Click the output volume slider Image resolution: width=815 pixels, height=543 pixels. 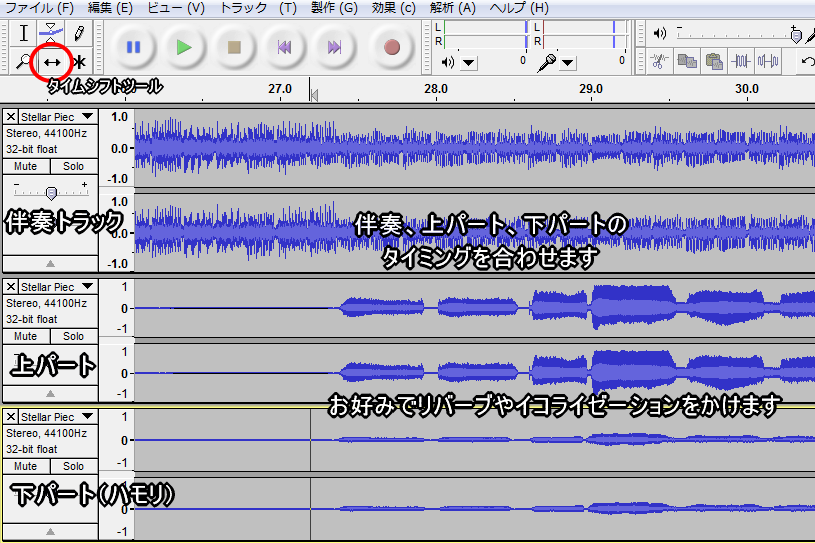coord(738,34)
